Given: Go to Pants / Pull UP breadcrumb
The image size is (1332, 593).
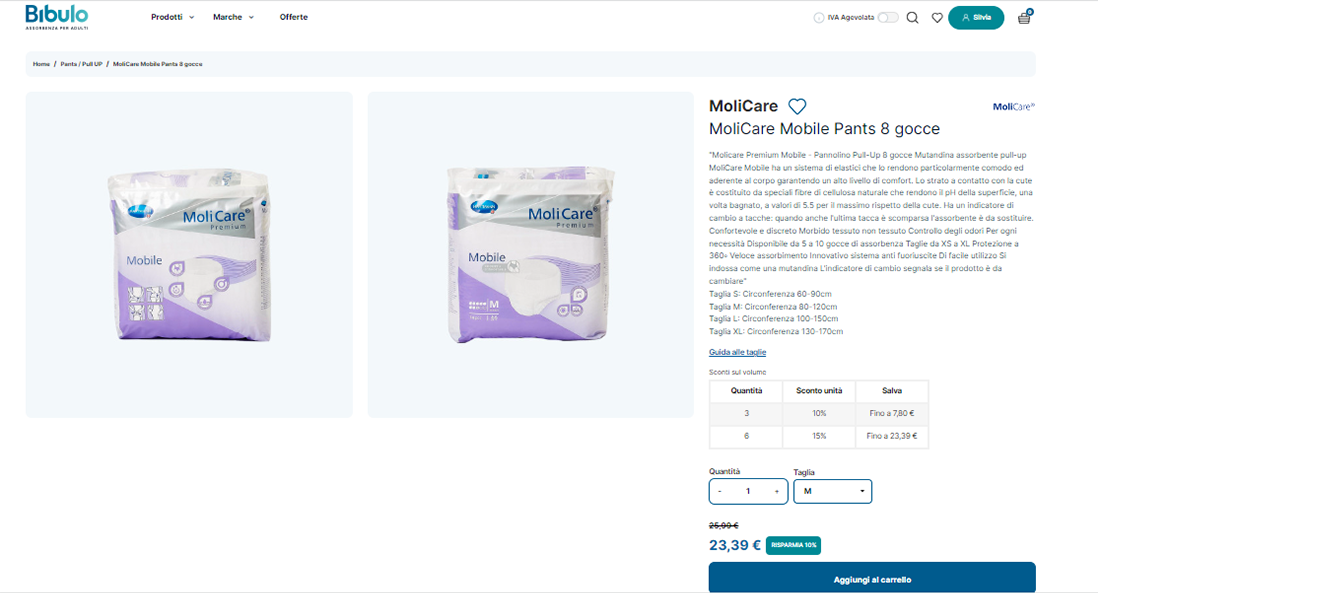Looking at the screenshot, I should (81, 64).
